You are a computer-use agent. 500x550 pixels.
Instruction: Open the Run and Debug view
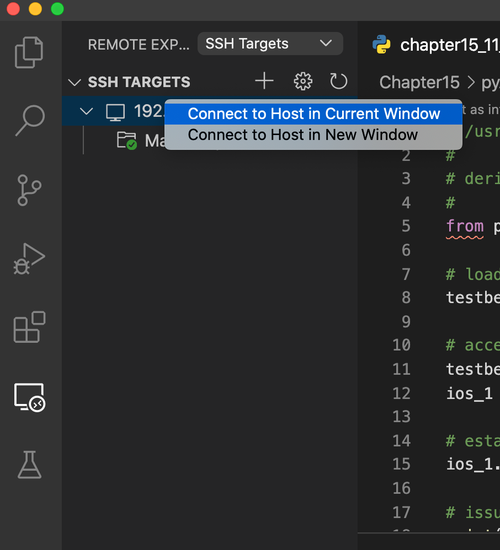coord(29,259)
